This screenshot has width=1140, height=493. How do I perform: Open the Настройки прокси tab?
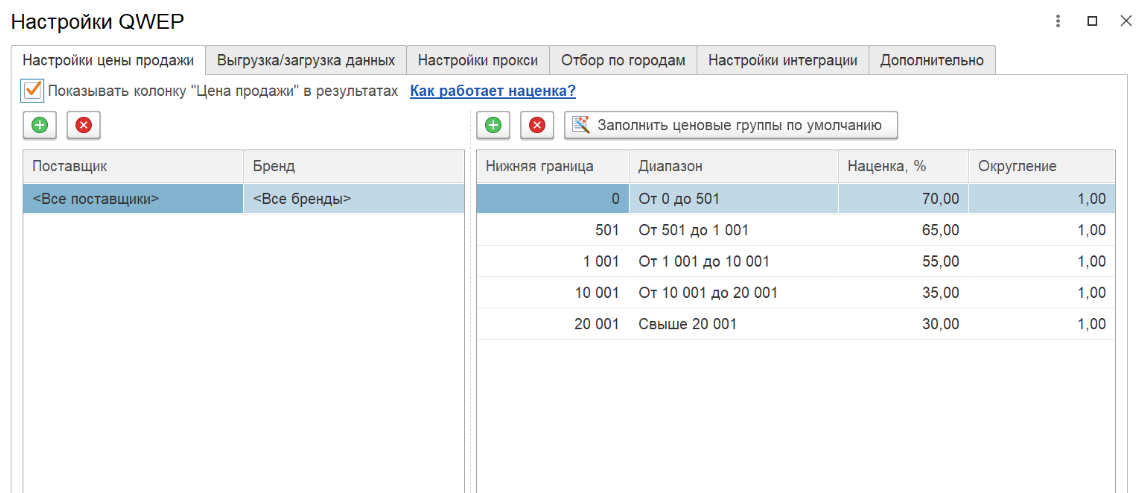coord(478,60)
